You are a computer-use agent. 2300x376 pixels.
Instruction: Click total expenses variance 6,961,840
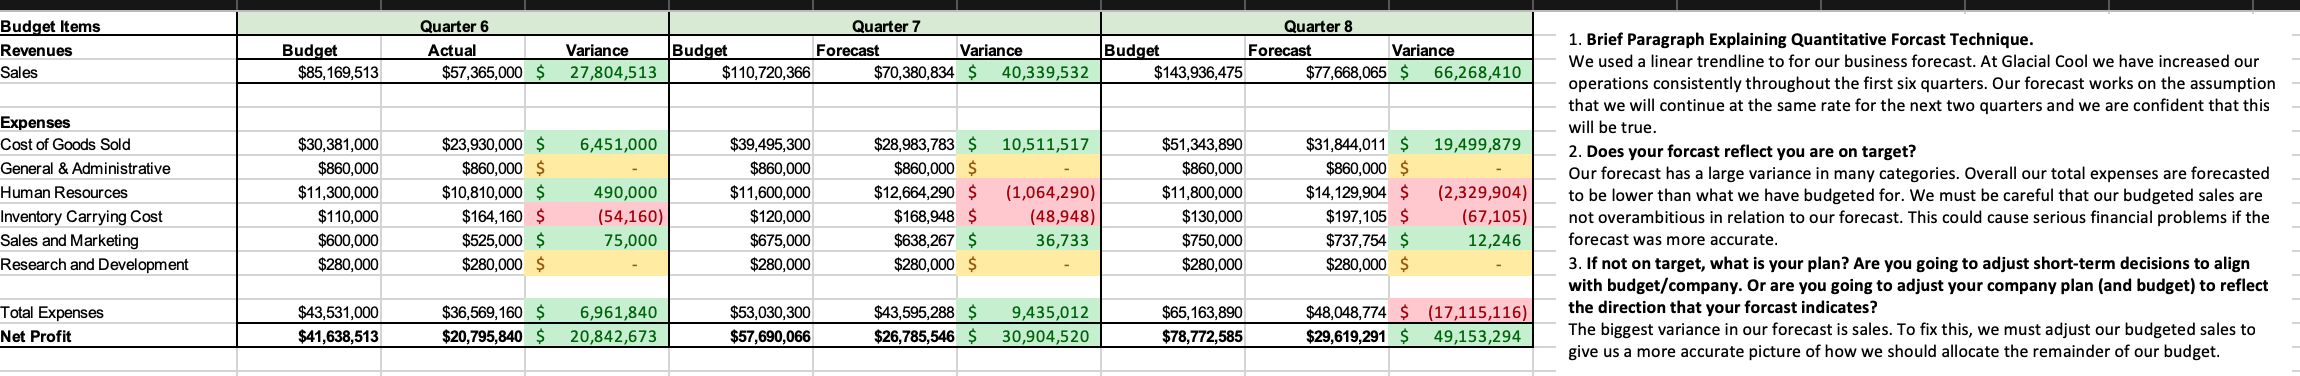pyautogui.click(x=597, y=313)
